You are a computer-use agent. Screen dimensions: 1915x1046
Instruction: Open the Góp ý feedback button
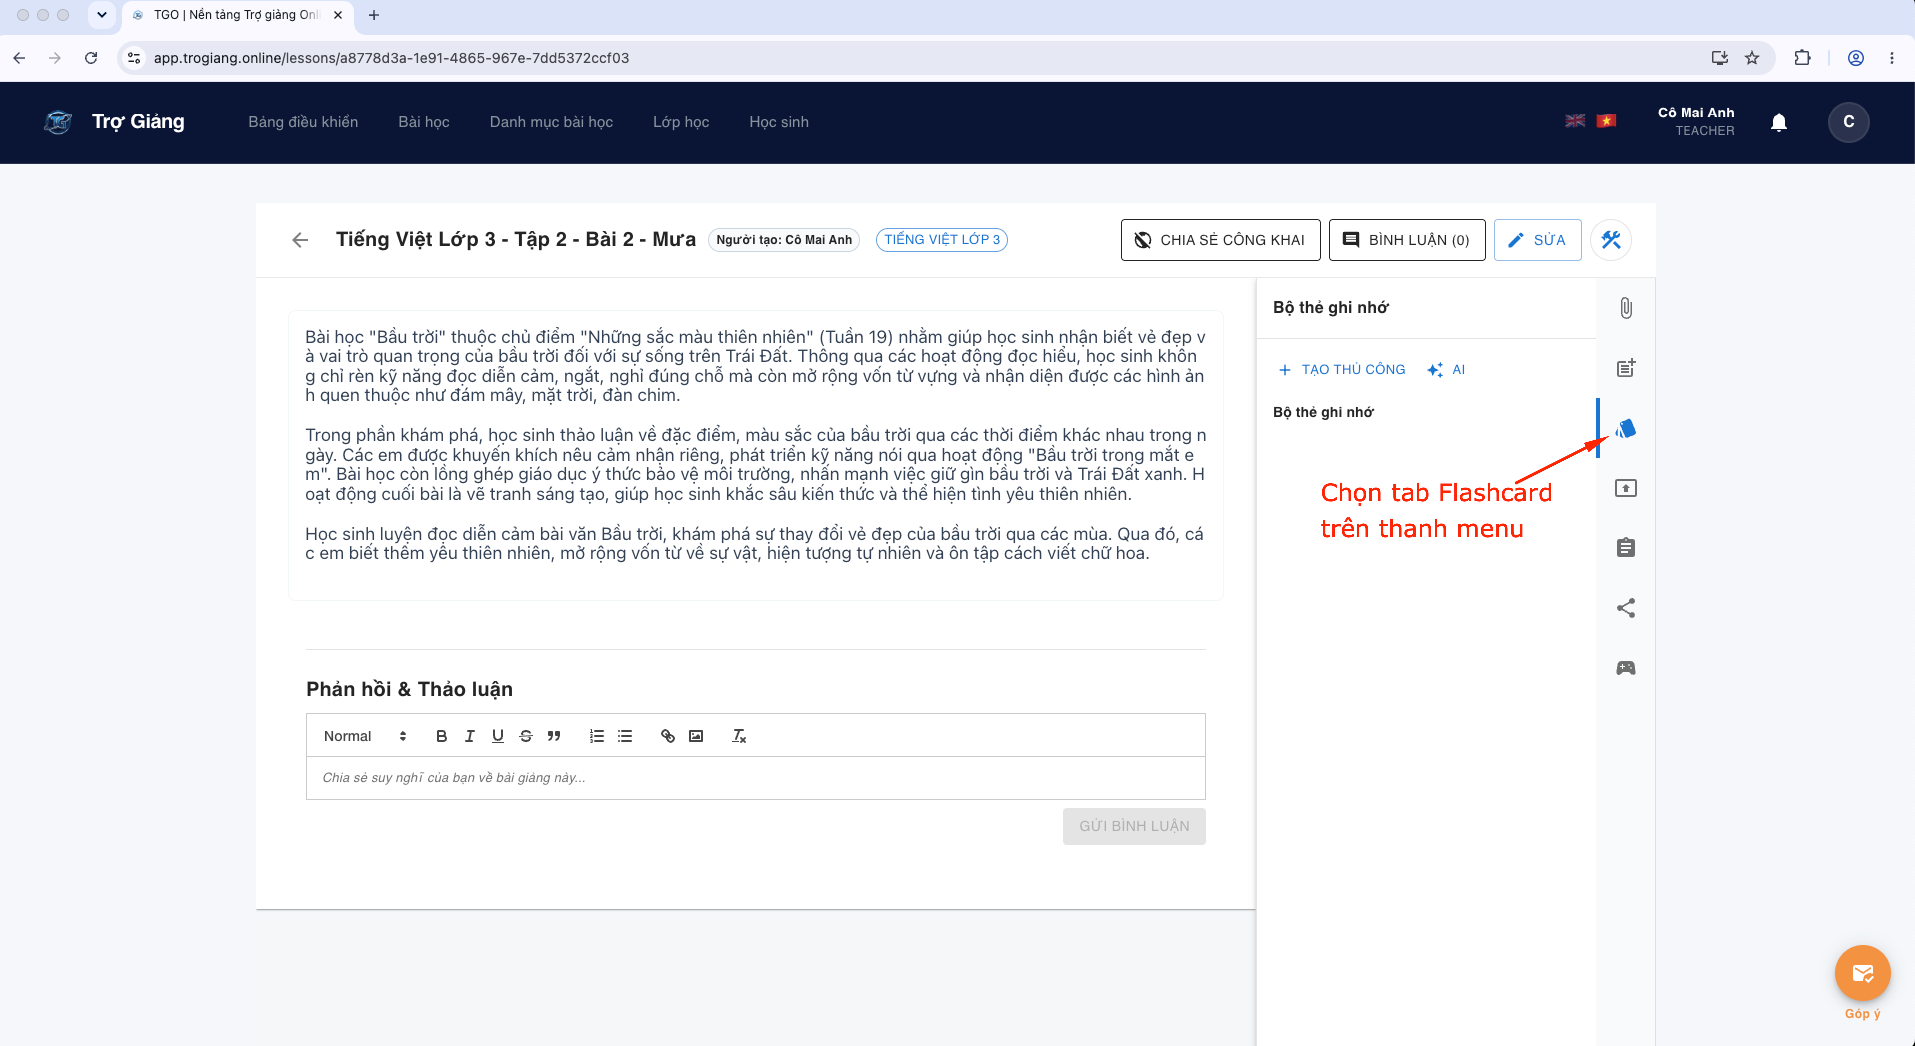(x=1863, y=974)
